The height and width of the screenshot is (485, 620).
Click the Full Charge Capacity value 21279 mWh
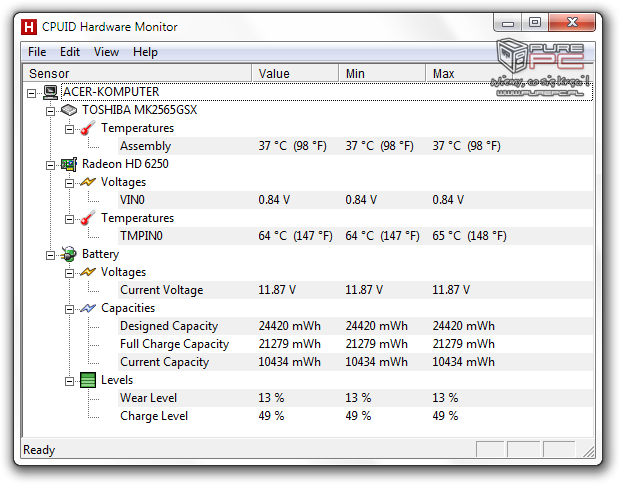point(289,344)
